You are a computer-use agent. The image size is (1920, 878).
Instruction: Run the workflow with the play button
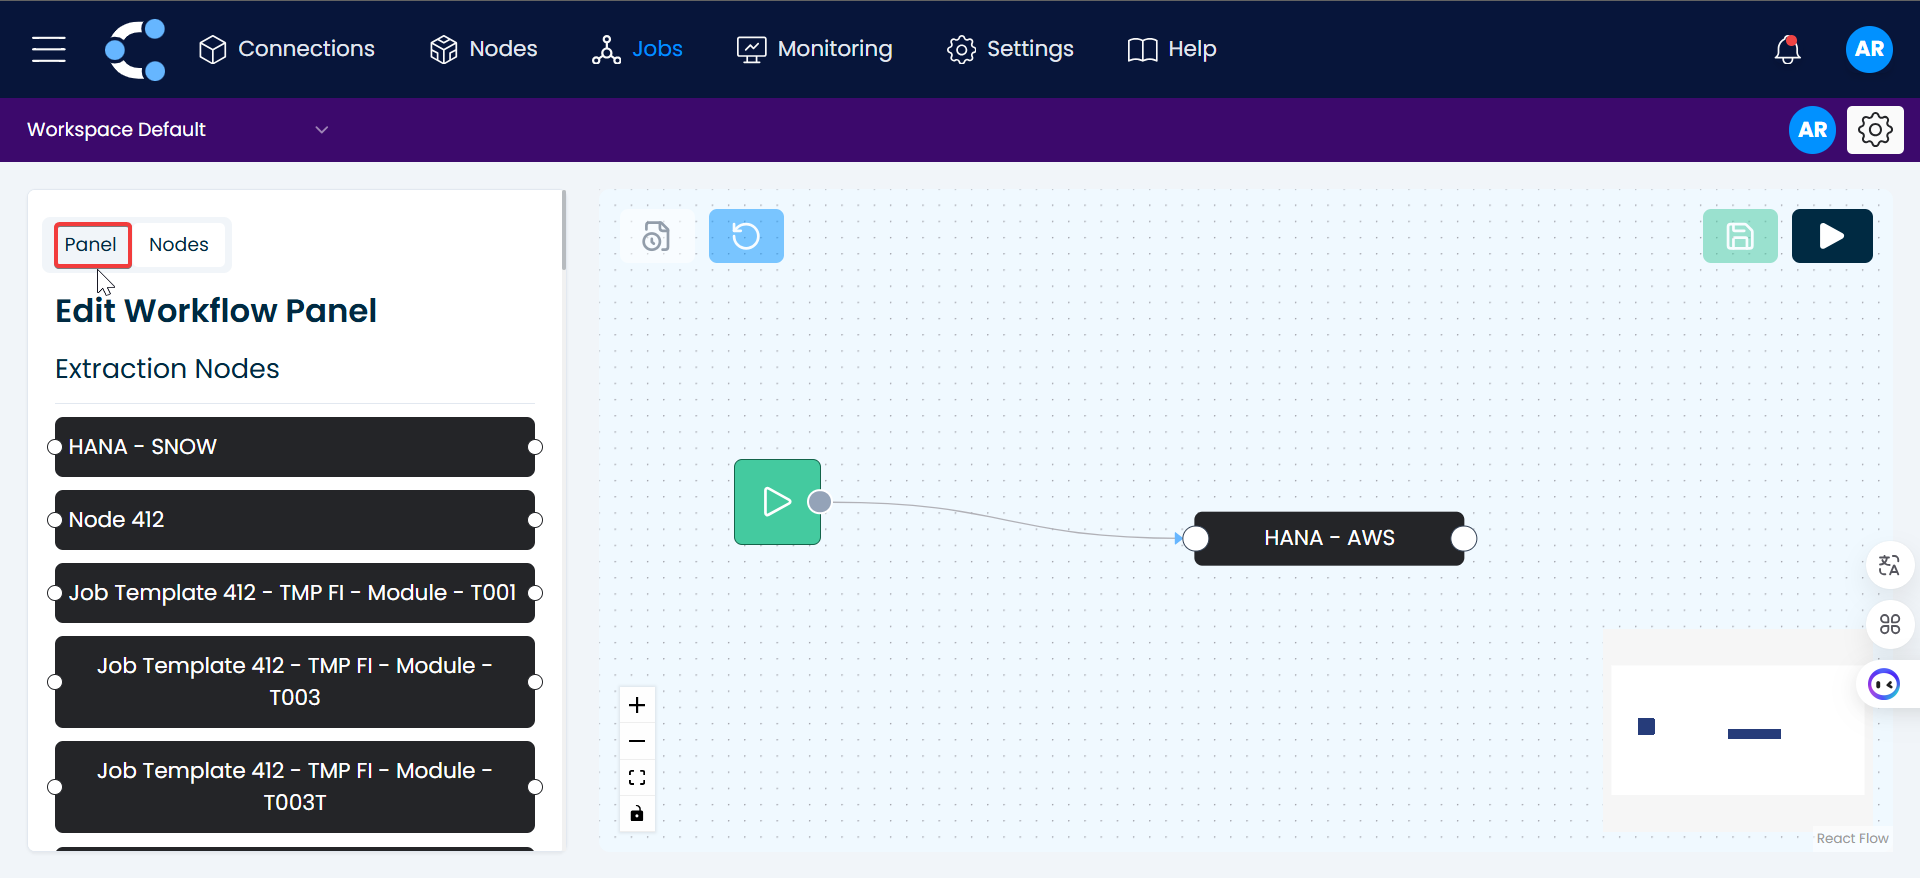[1831, 236]
